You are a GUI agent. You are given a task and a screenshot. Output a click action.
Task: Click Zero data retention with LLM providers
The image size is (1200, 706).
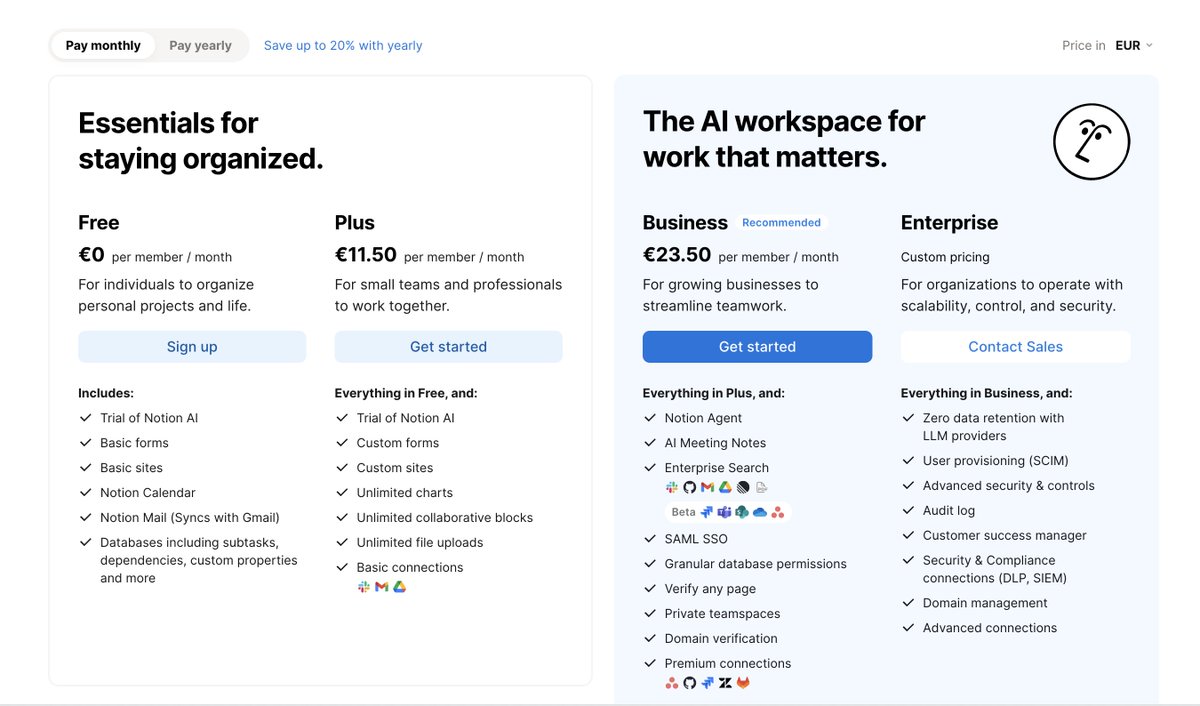994,427
